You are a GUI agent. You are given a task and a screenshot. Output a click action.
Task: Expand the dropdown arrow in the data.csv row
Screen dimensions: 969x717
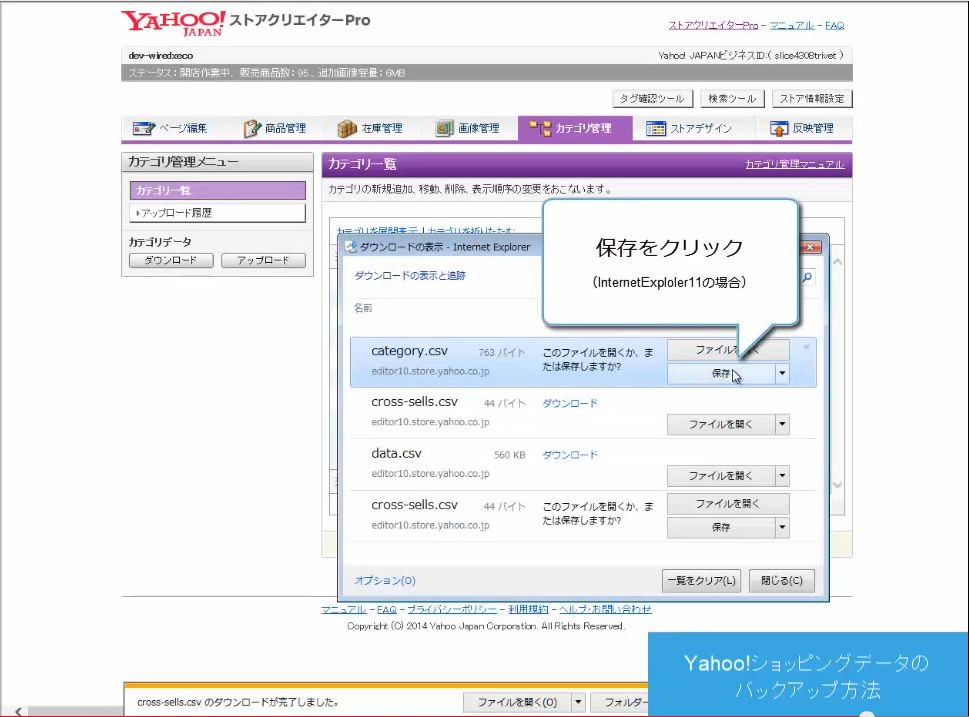click(782, 476)
